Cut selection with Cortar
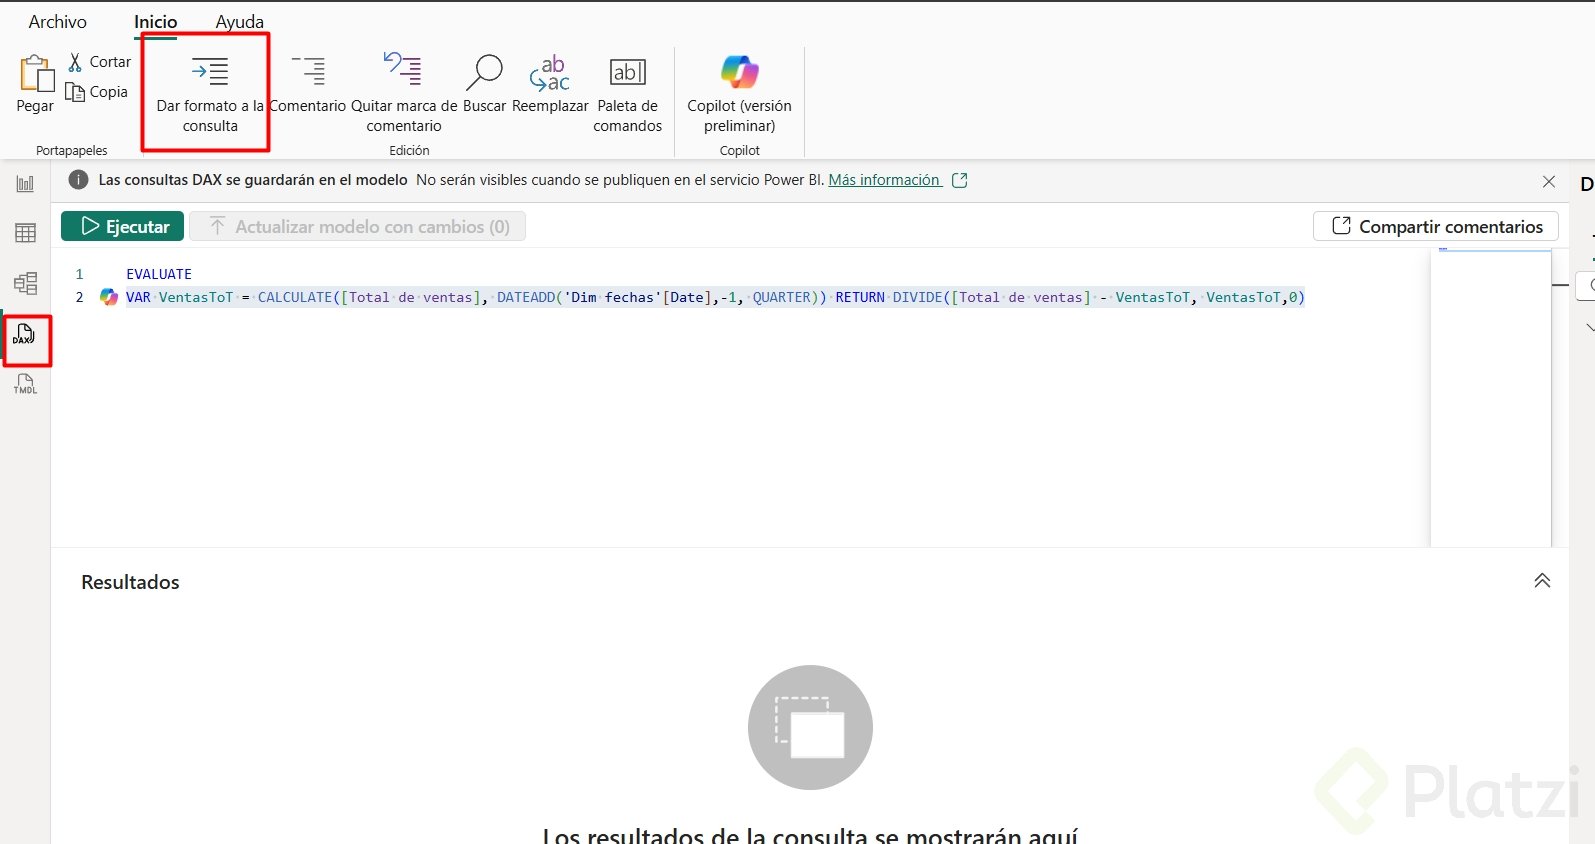The width and height of the screenshot is (1595, 844). click(x=99, y=62)
